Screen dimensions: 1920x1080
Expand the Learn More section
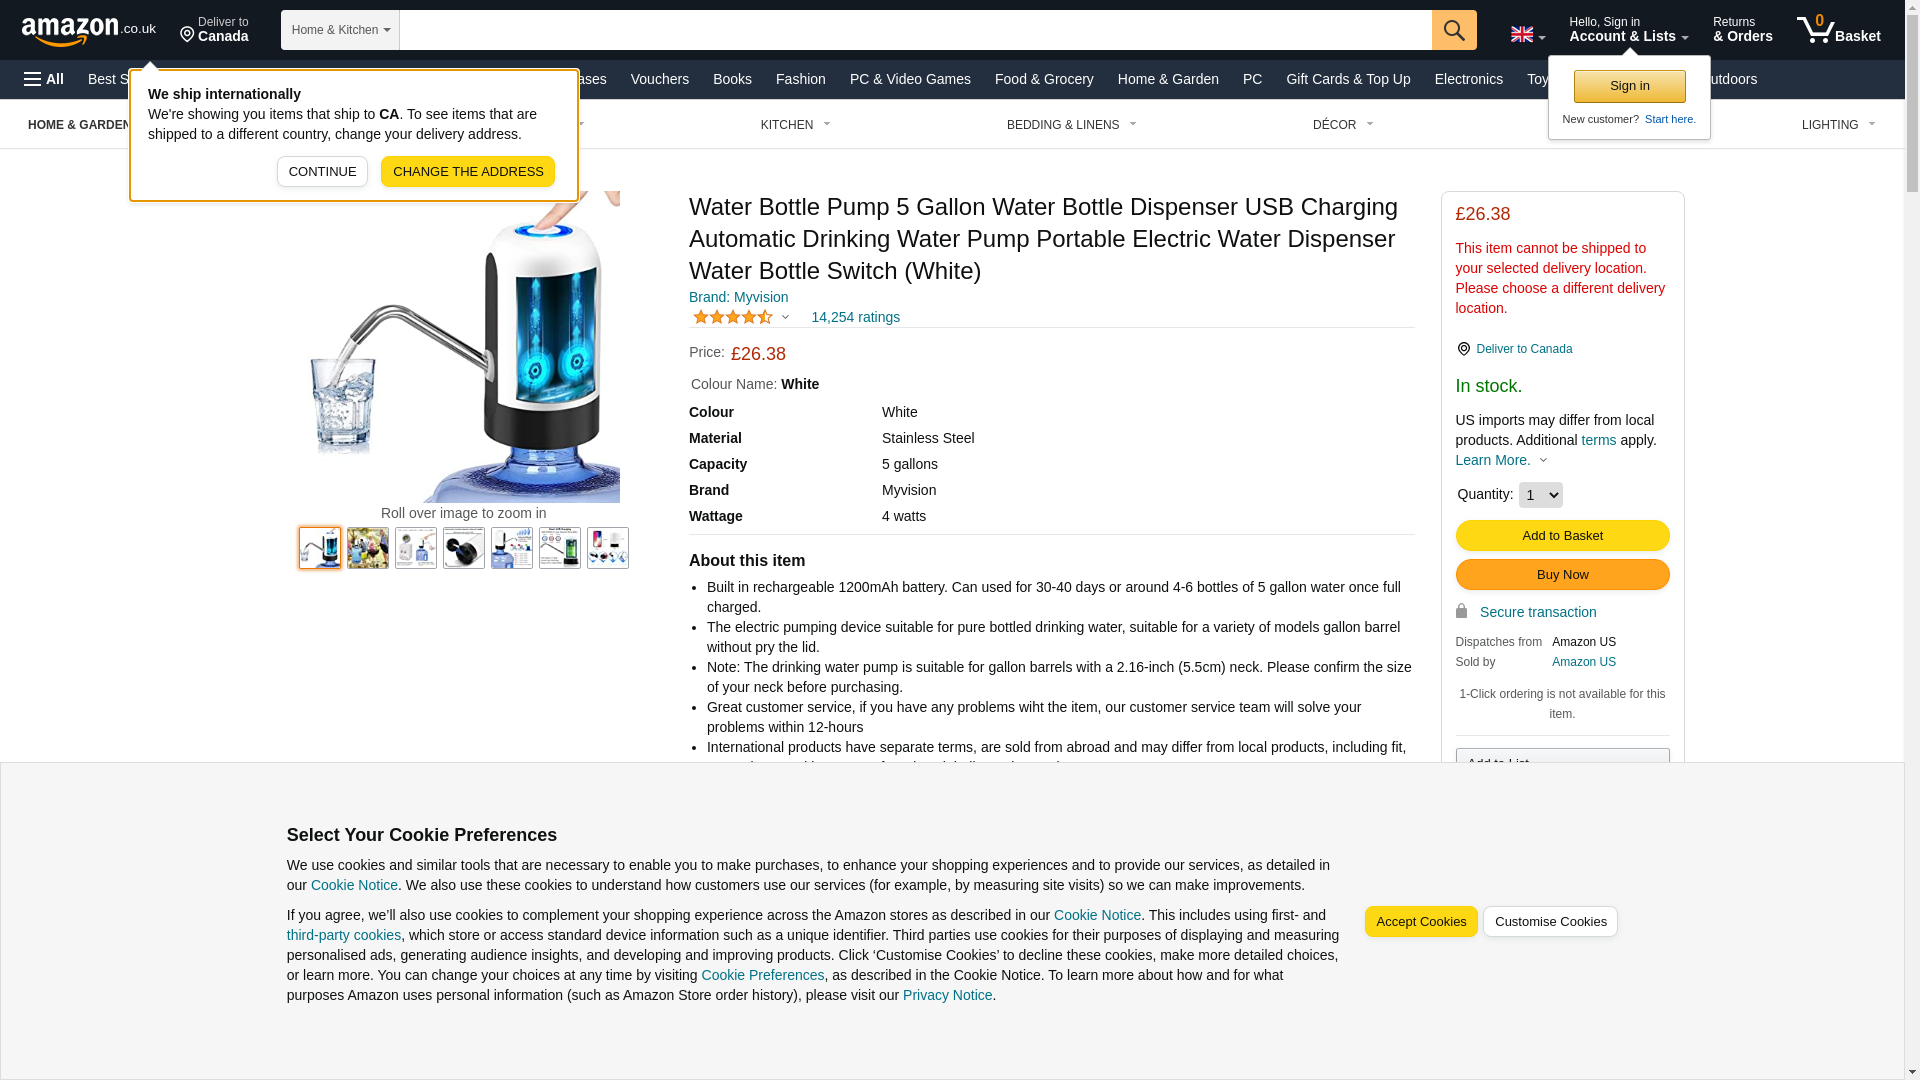(x=1501, y=460)
